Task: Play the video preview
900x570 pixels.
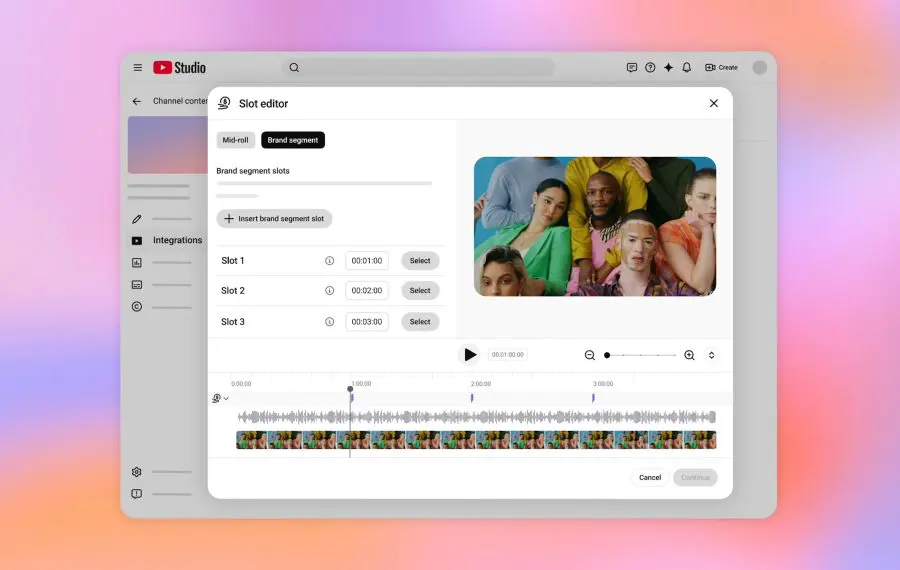Action: [x=470, y=355]
